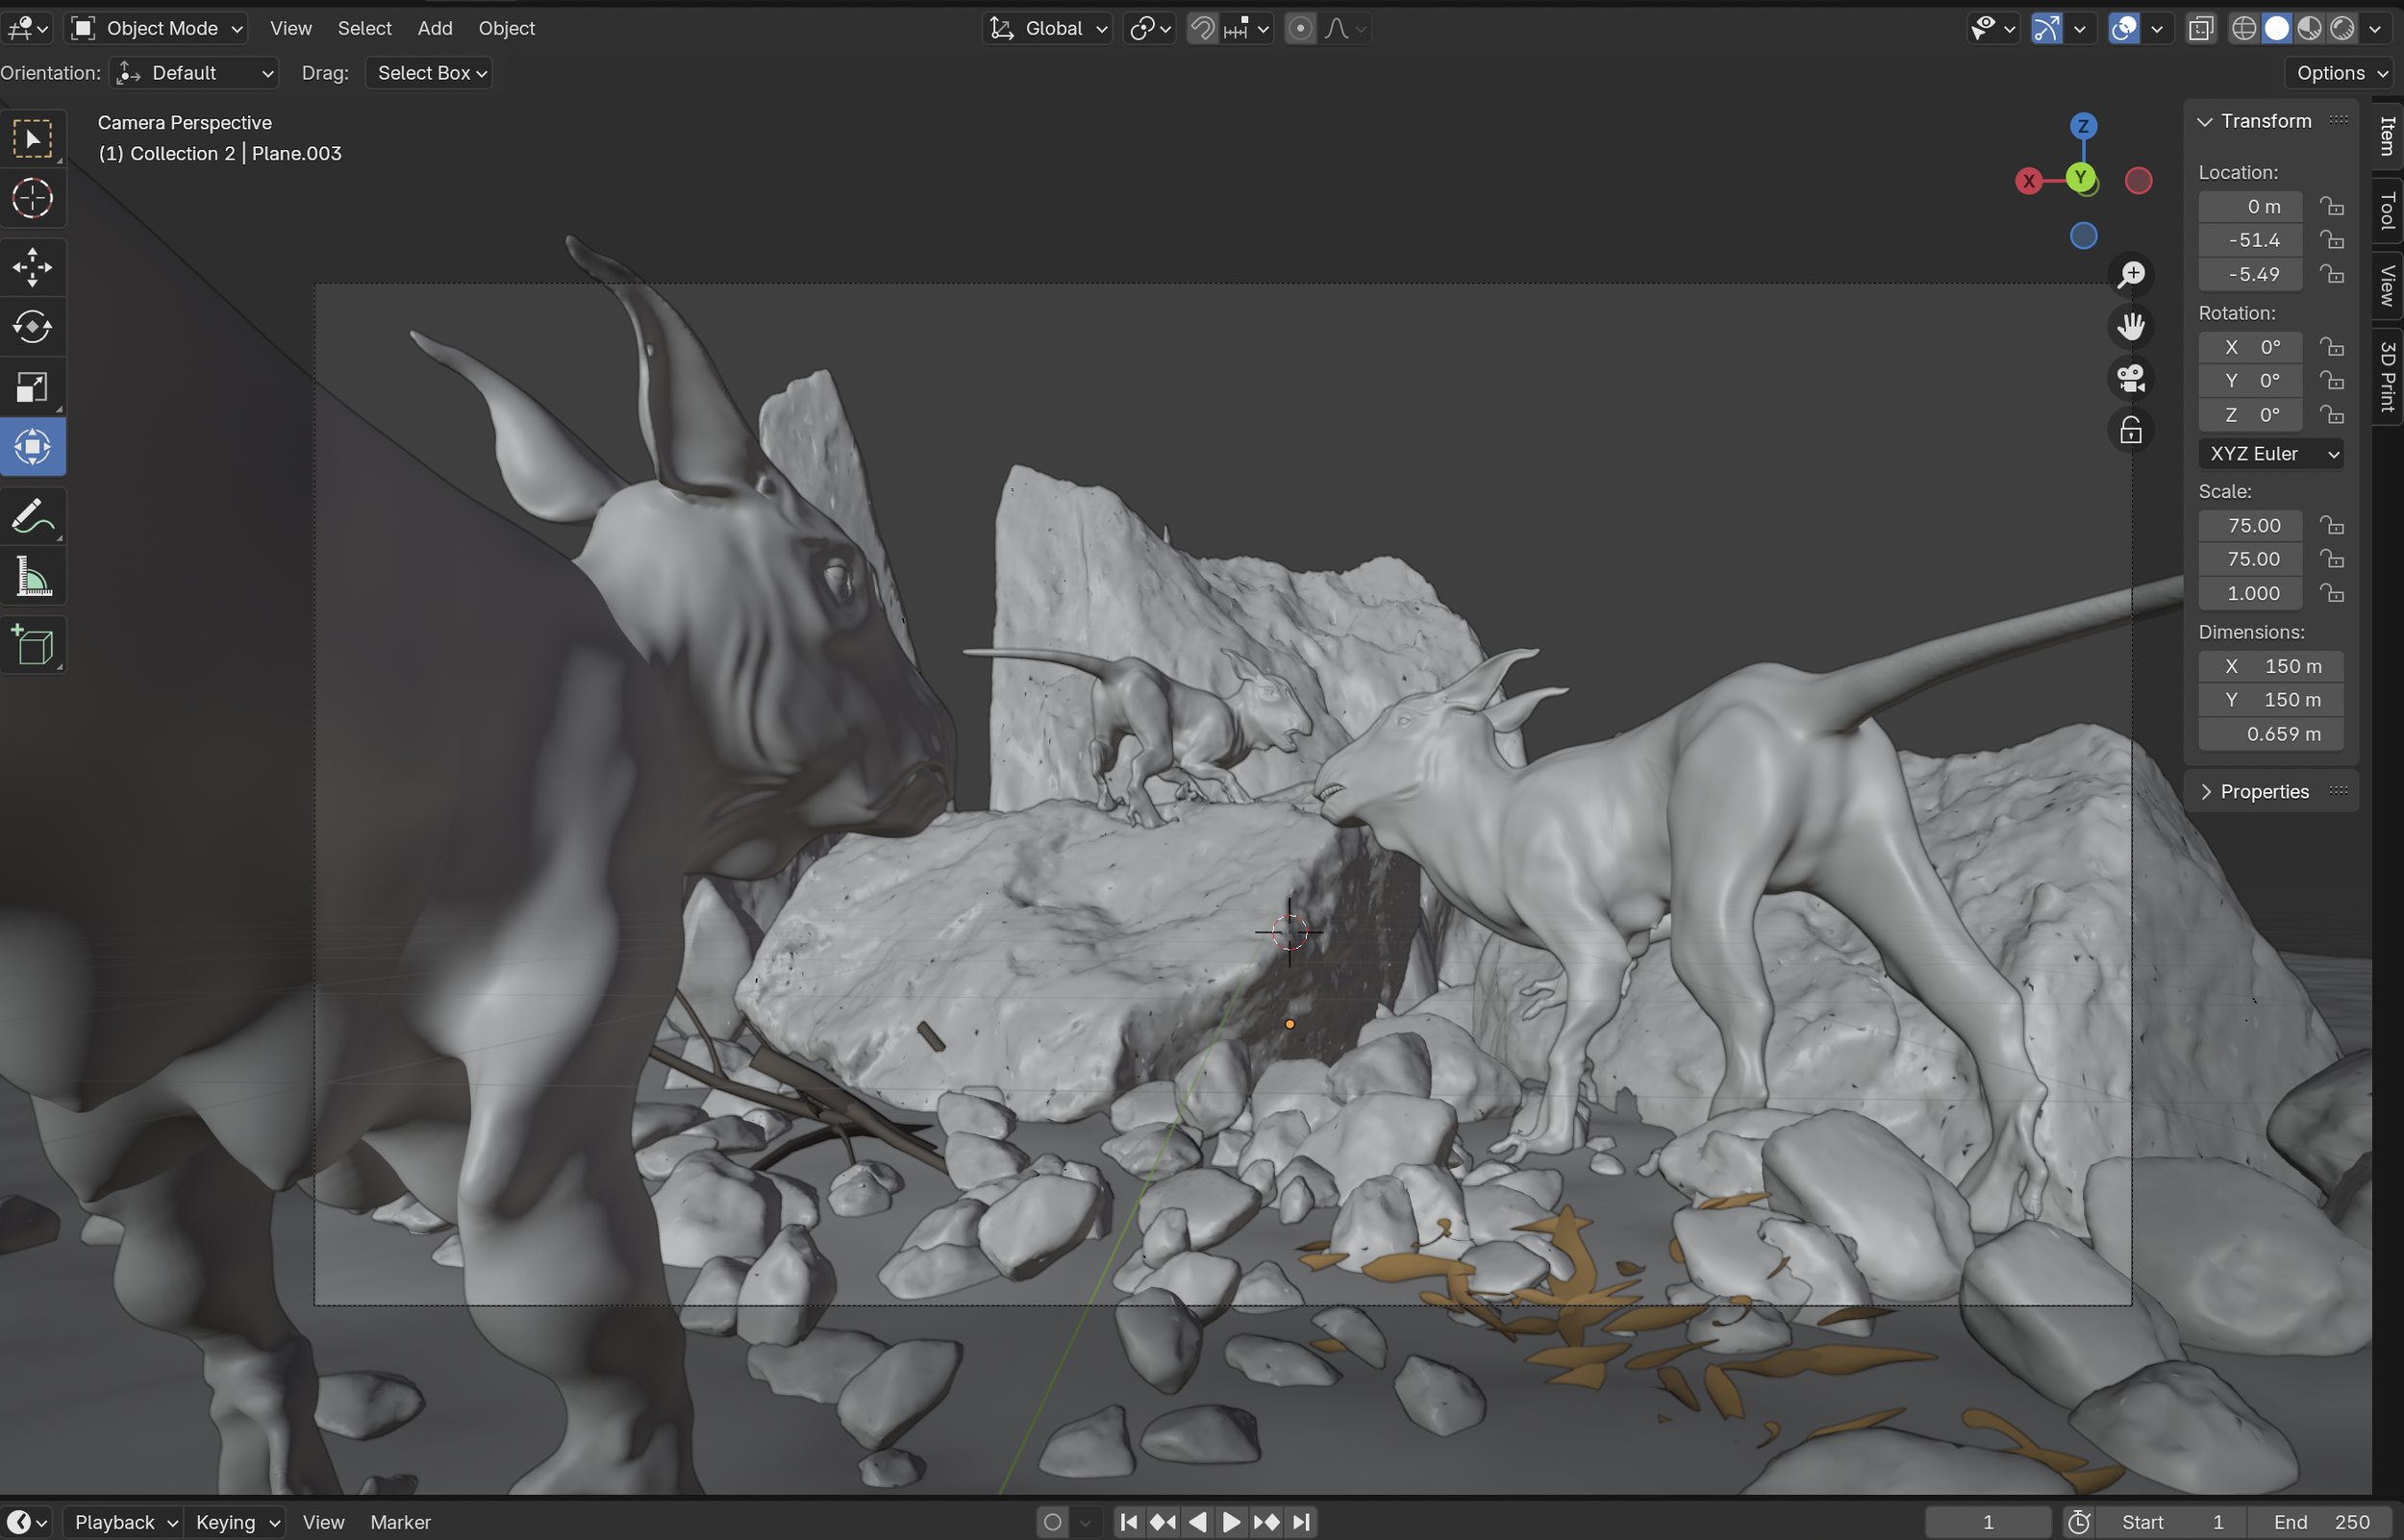Switch to the Tool sidebar tab
The width and height of the screenshot is (2404, 1540).
2386,211
